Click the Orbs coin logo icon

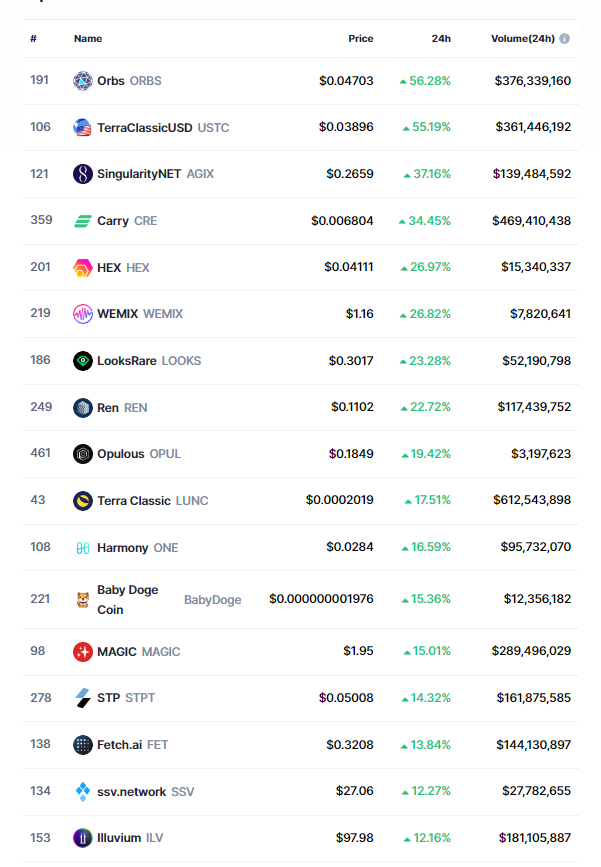(x=83, y=81)
